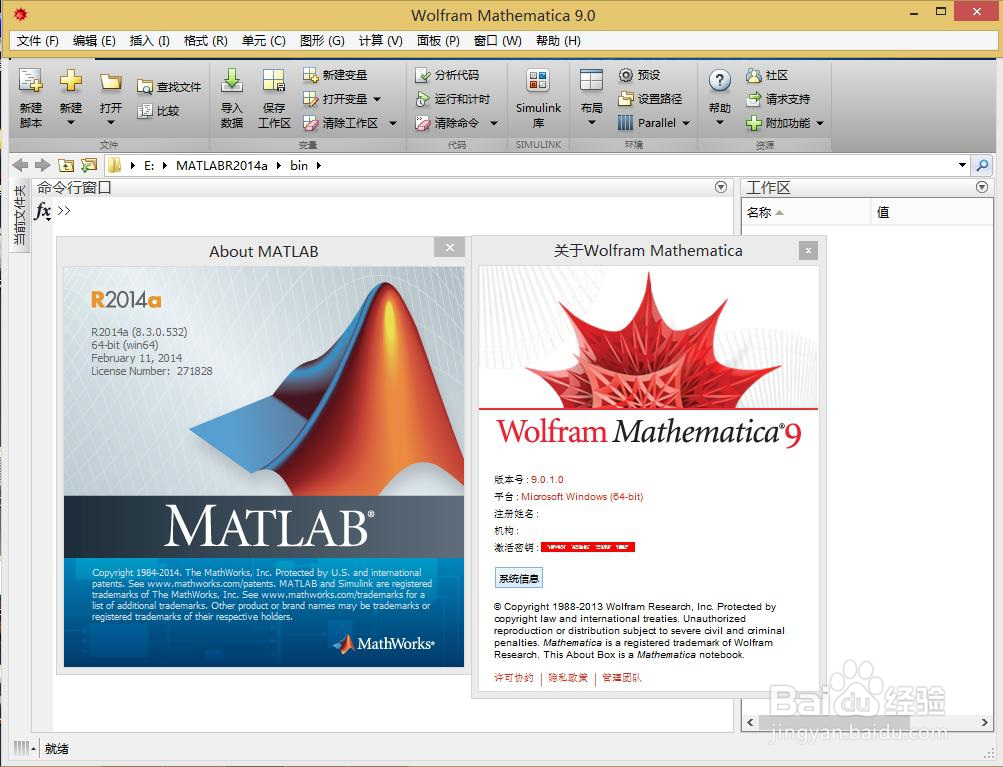Screen dimensions: 1003x767
Task: Open the 图形 (G) menu
Action: pyautogui.click(x=322, y=41)
